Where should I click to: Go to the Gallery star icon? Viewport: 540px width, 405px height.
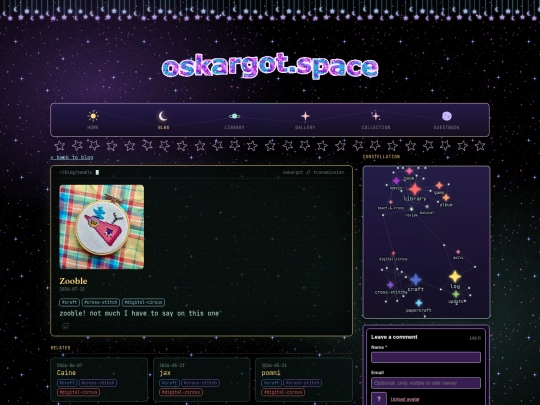coord(305,116)
